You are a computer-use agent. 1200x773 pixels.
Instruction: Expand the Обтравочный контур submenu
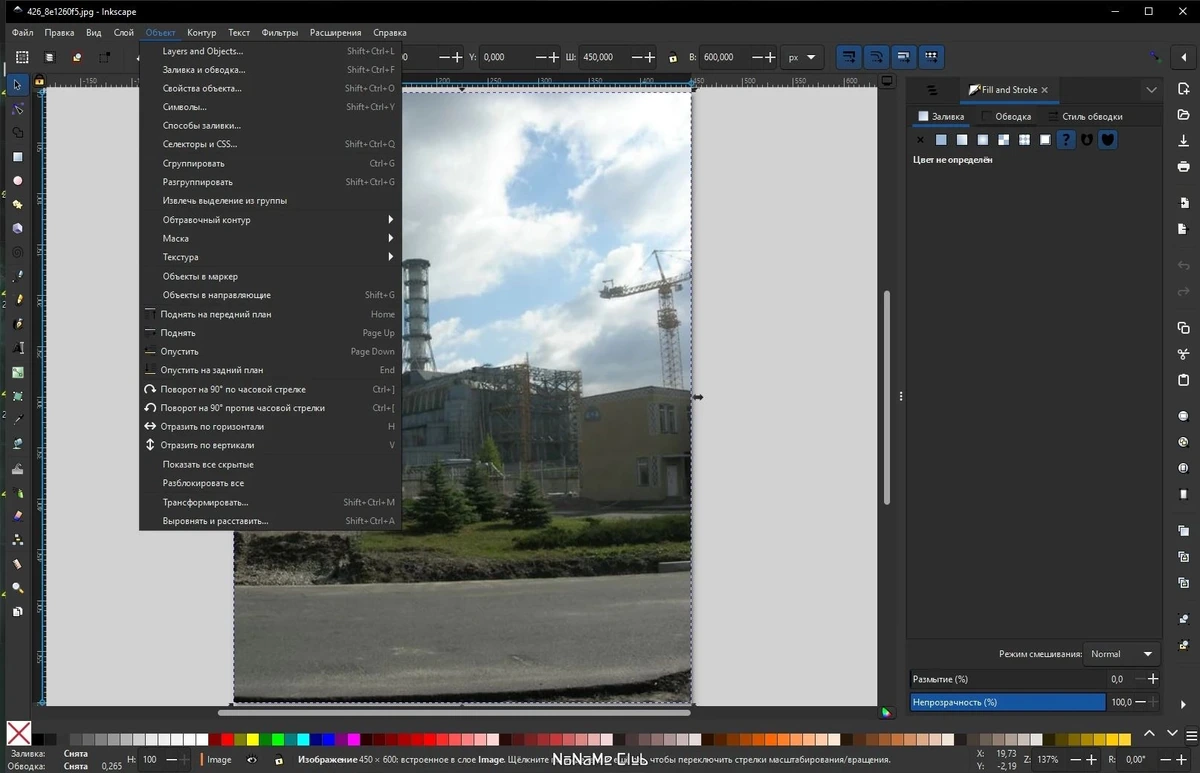click(270, 220)
